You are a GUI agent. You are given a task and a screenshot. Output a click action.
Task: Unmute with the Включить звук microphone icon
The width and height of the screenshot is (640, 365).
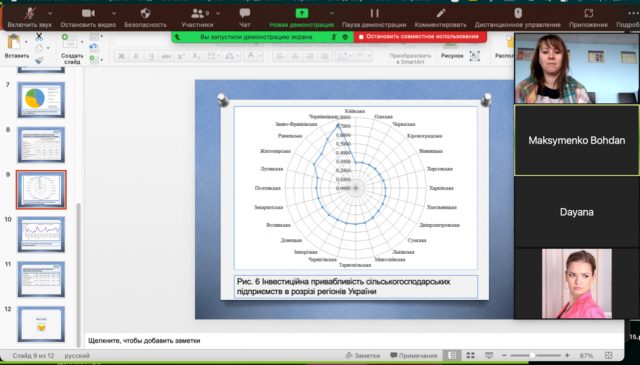point(29,14)
